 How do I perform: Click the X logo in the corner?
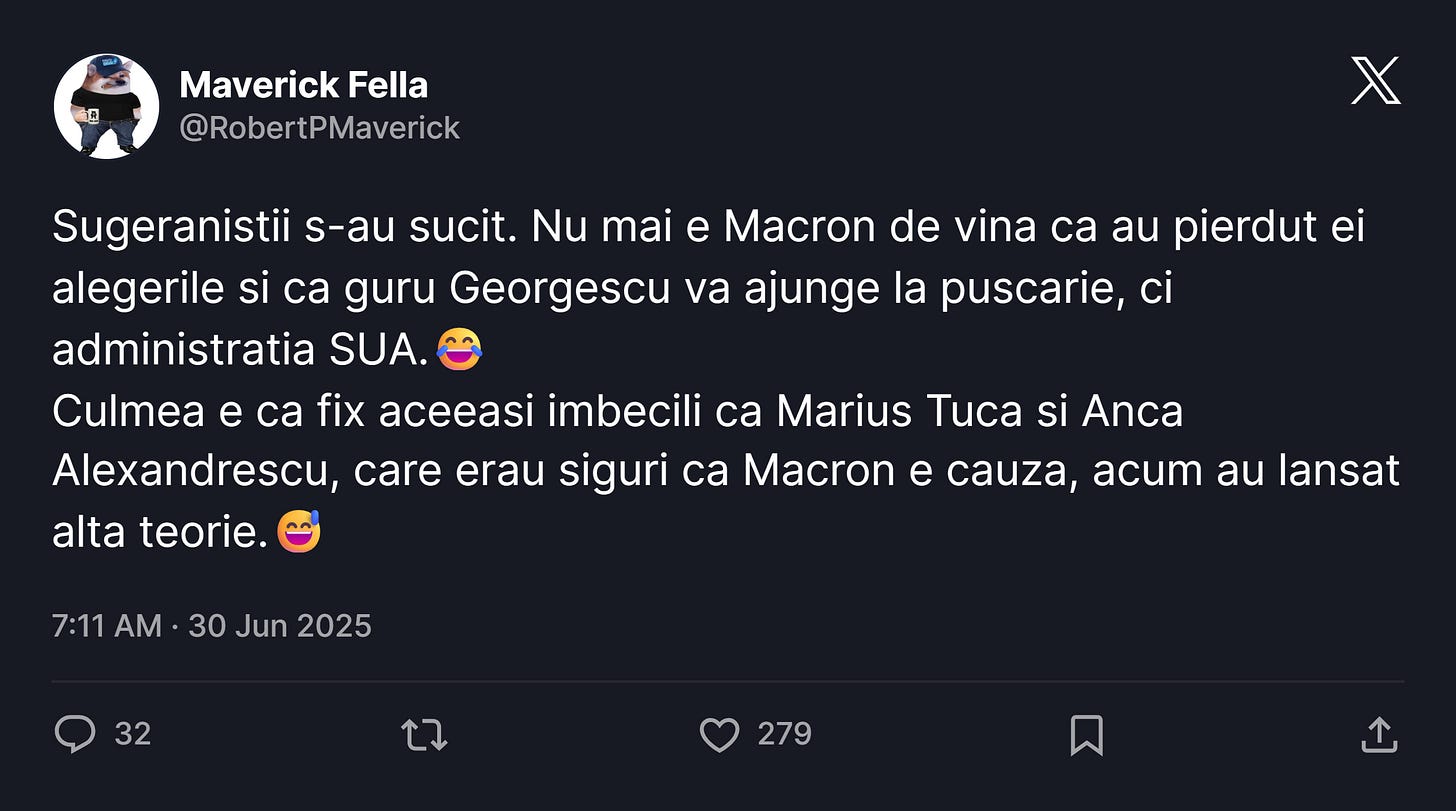click(1376, 81)
